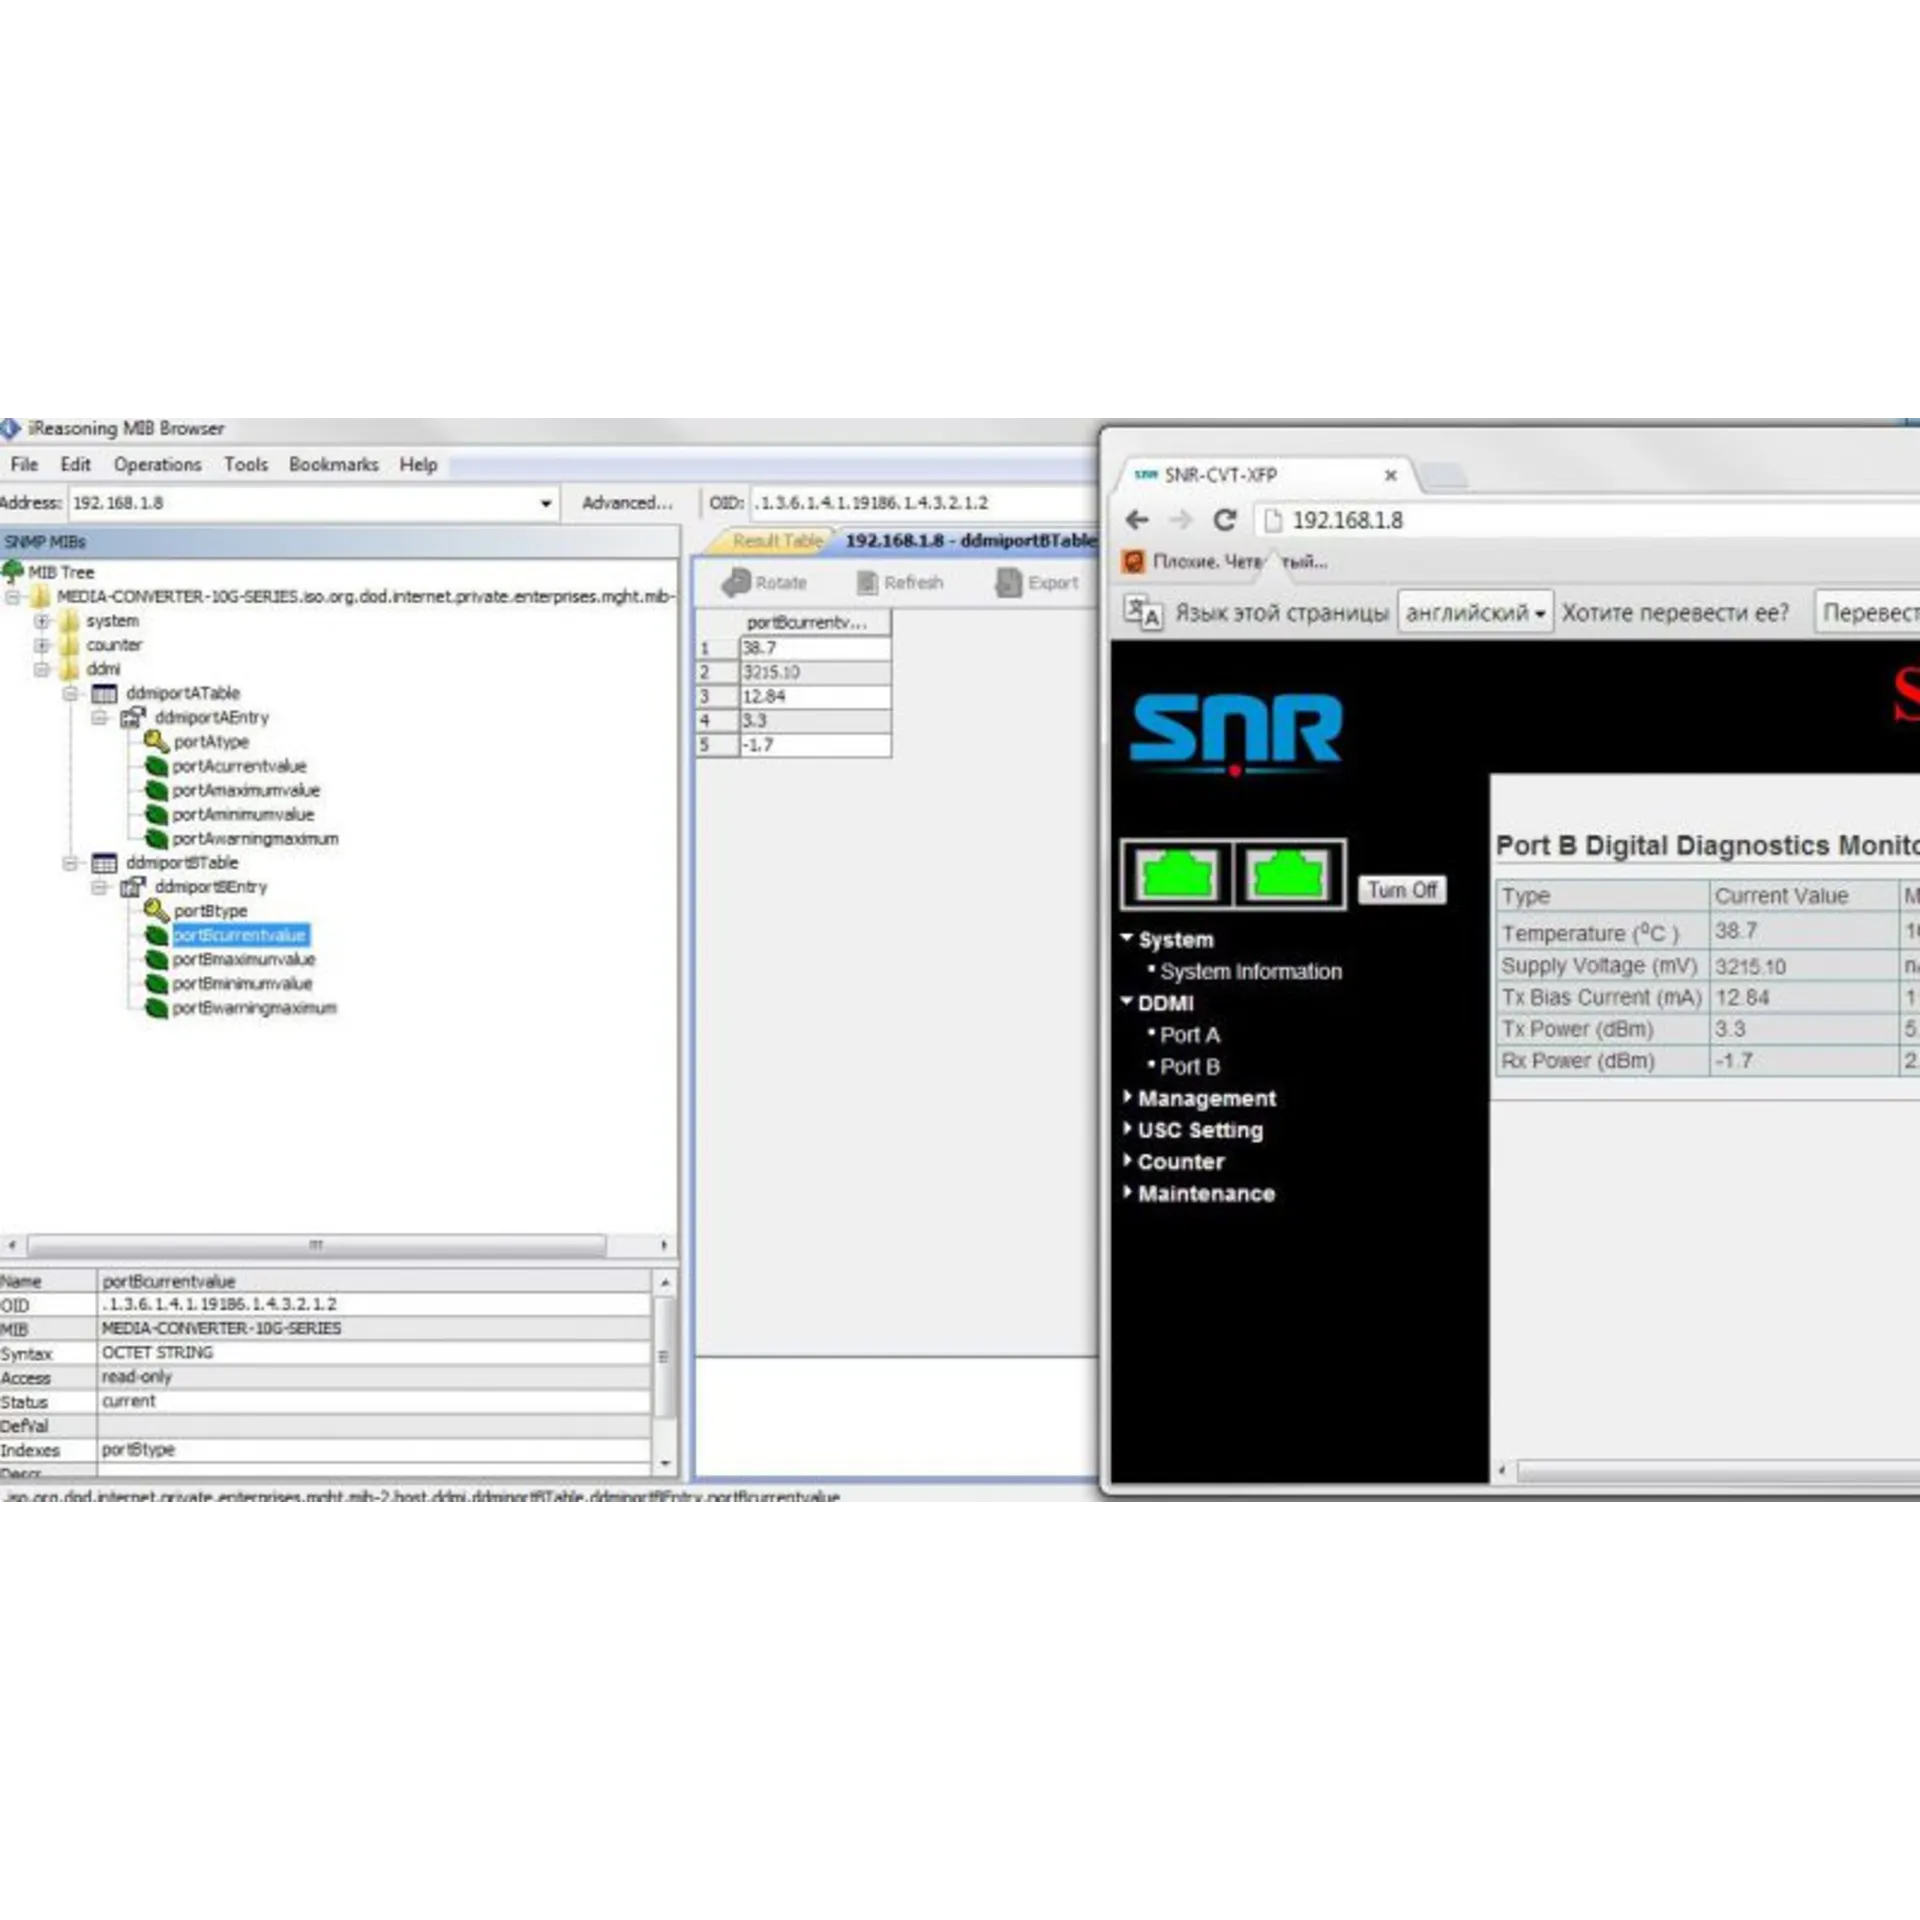Expand the counter folder in MIB tree
The image size is (1920, 1920).
pyautogui.click(x=42, y=645)
